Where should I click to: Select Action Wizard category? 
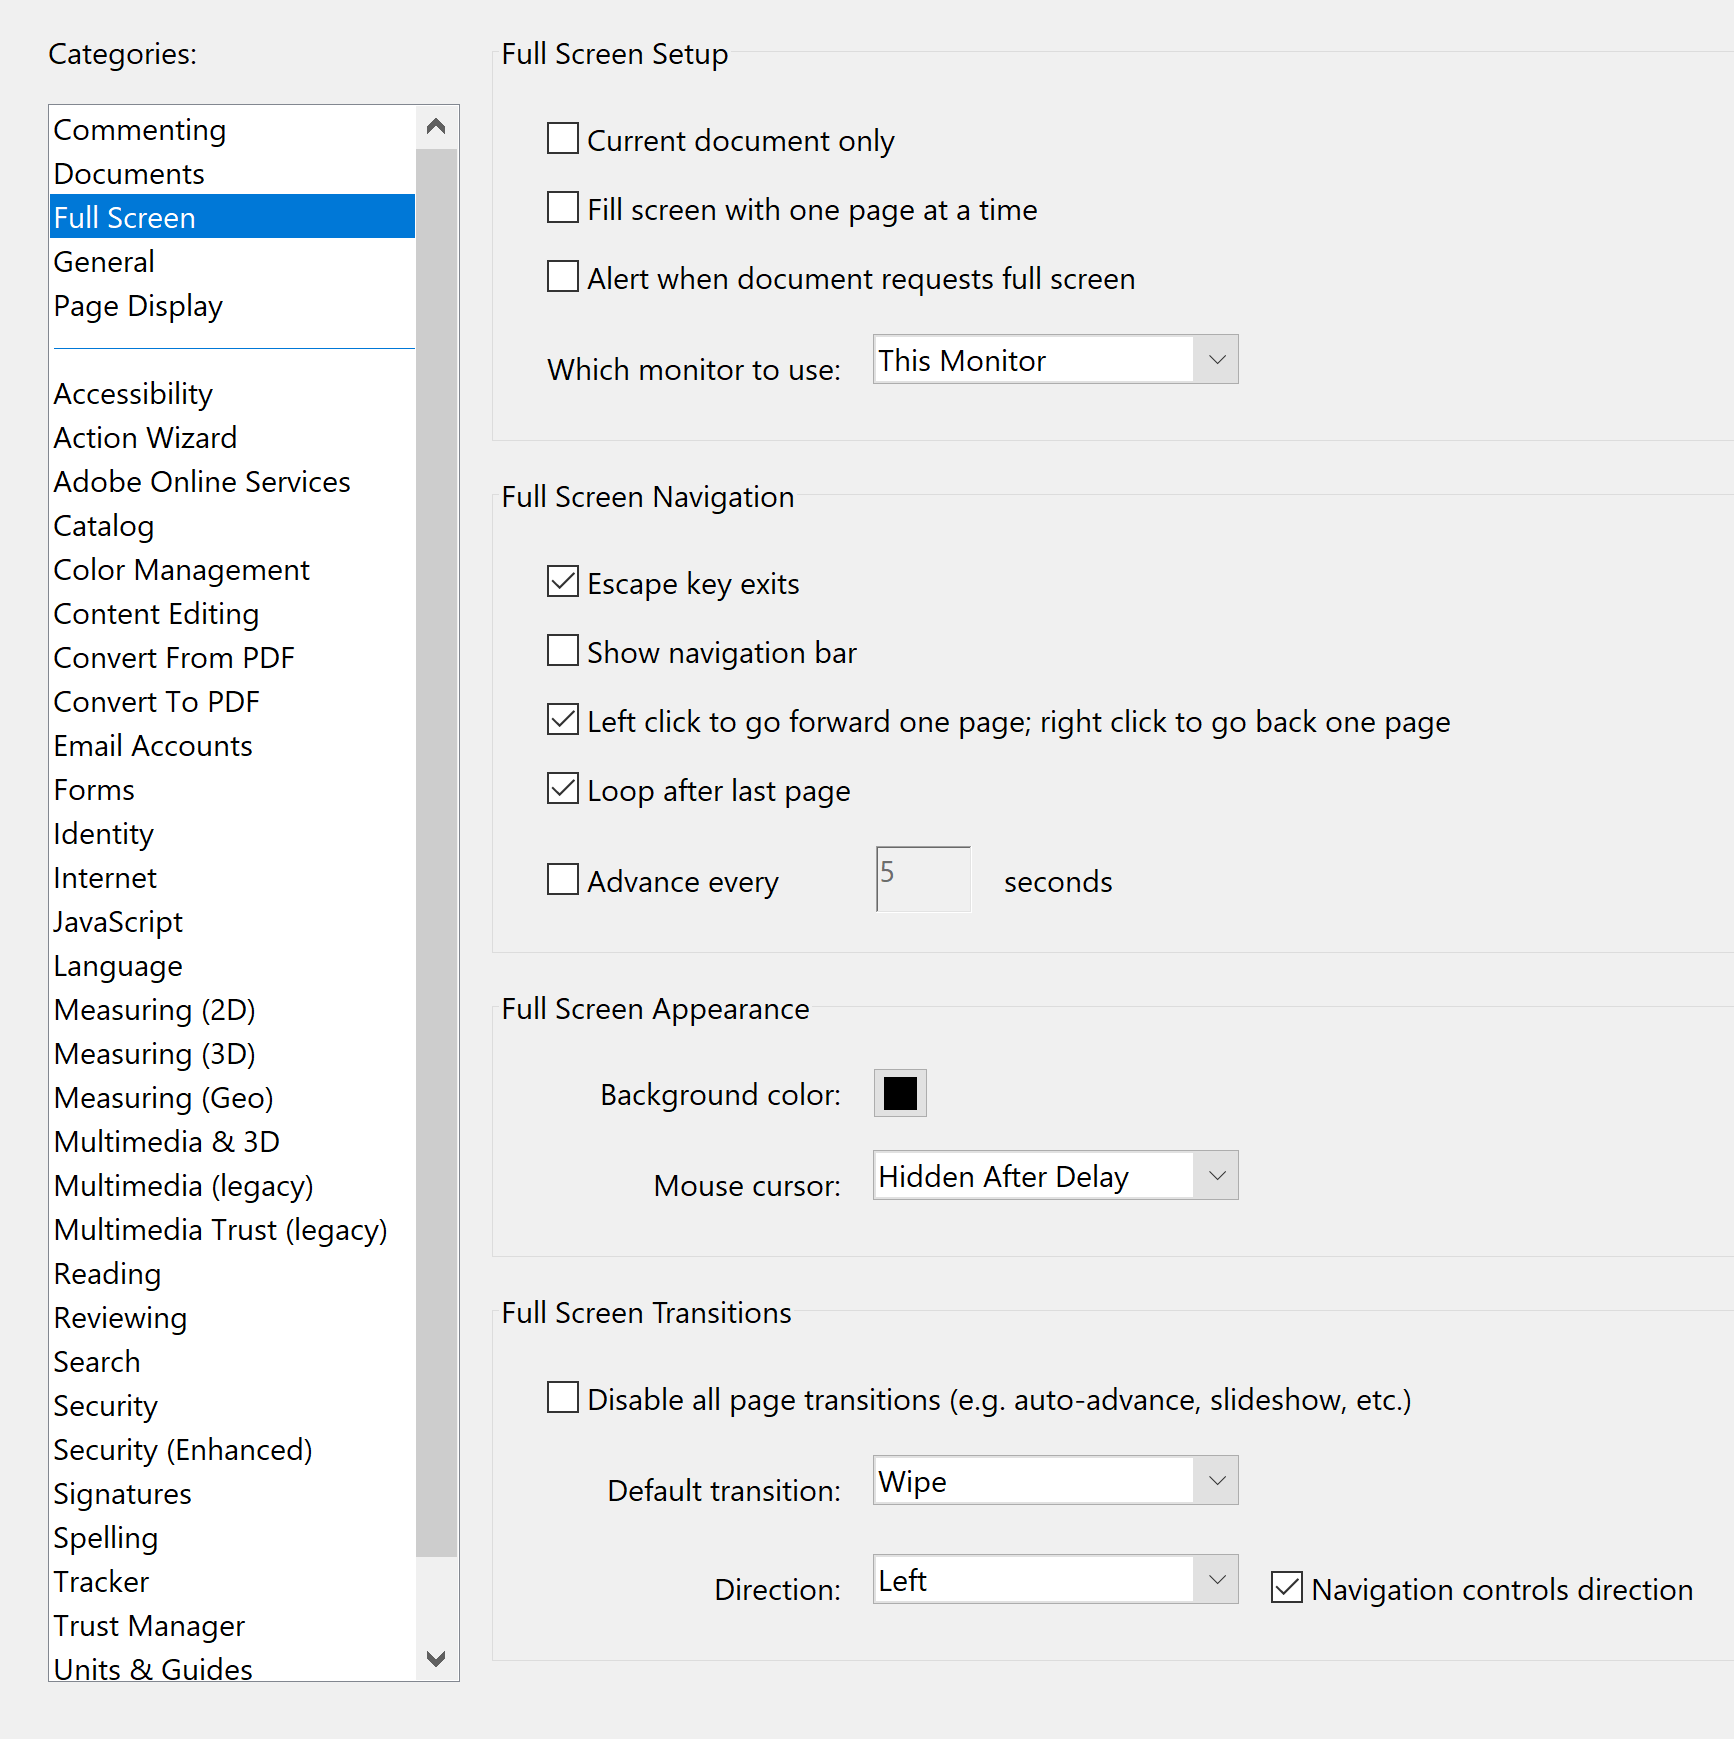(232, 438)
